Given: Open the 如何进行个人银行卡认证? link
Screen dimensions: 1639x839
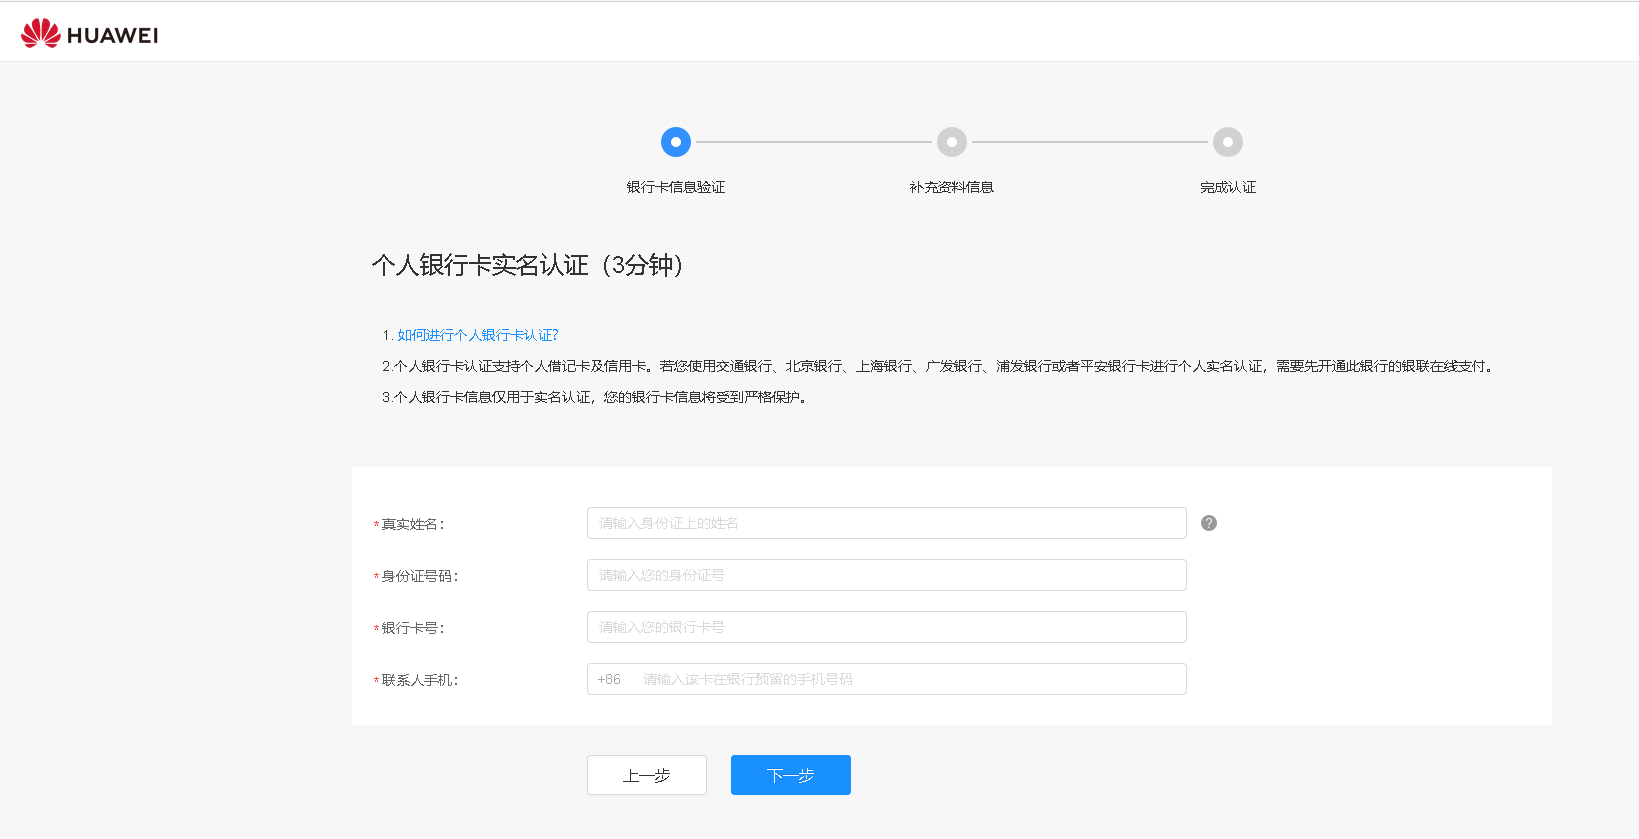Looking at the screenshot, I should point(478,335).
